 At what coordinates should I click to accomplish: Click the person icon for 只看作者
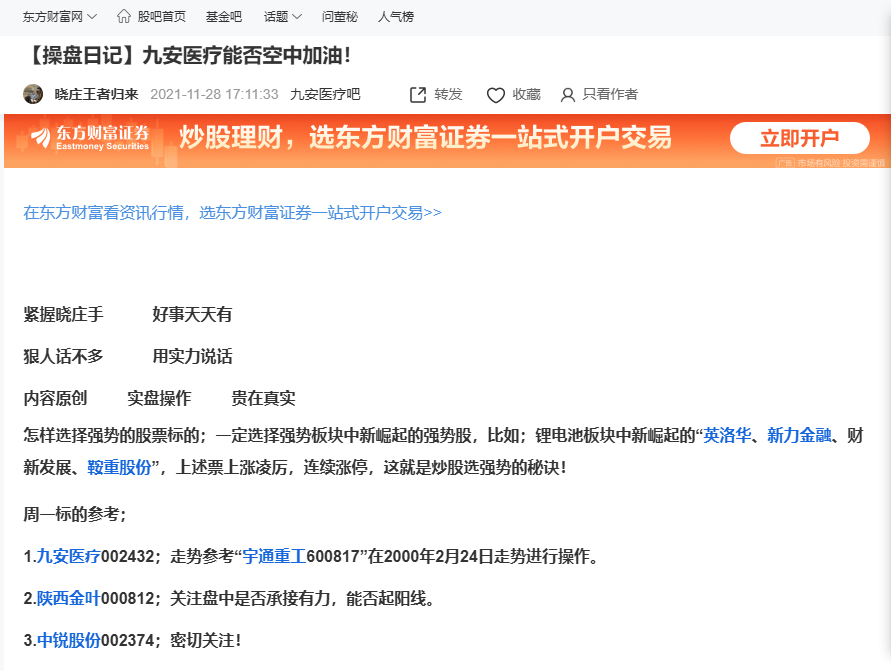(x=567, y=95)
